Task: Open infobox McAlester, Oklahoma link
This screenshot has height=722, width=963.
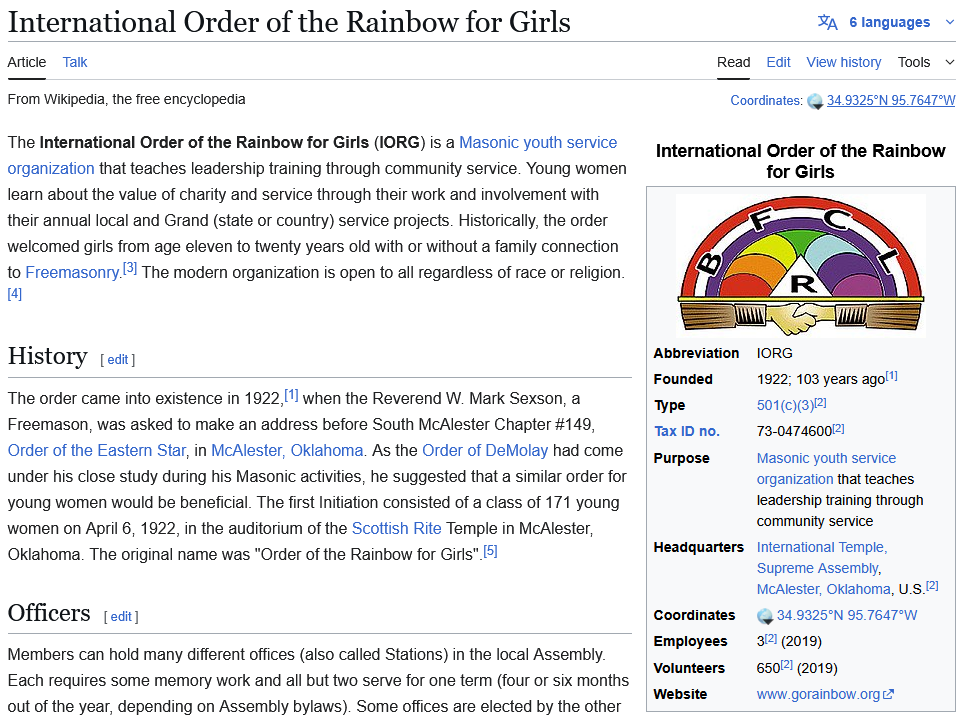Action: pyautogui.click(x=823, y=589)
